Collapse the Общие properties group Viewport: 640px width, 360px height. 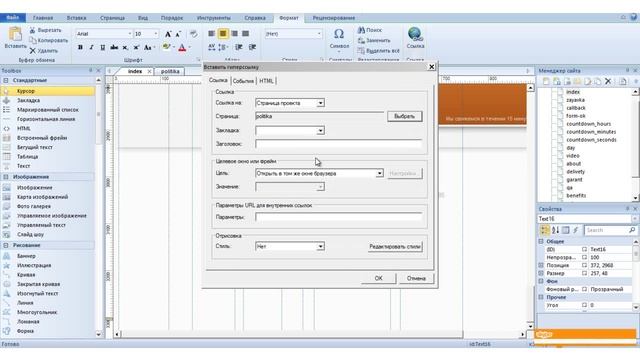pyautogui.click(x=541, y=242)
